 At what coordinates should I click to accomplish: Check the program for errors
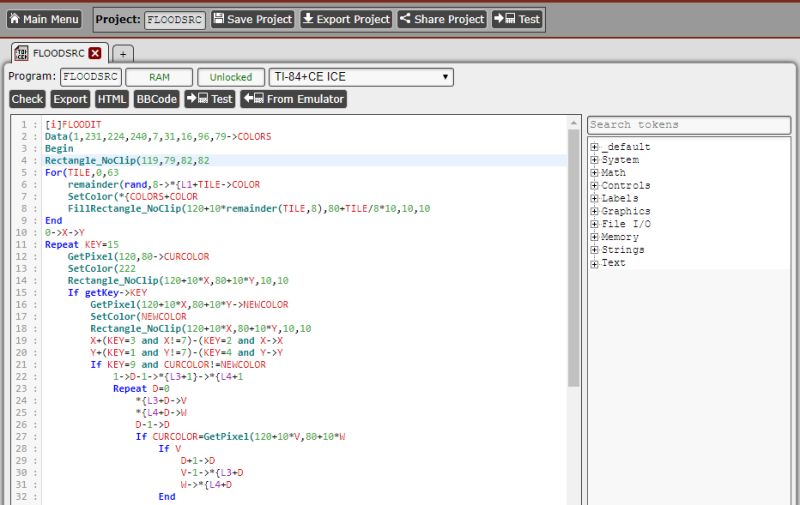point(28,99)
